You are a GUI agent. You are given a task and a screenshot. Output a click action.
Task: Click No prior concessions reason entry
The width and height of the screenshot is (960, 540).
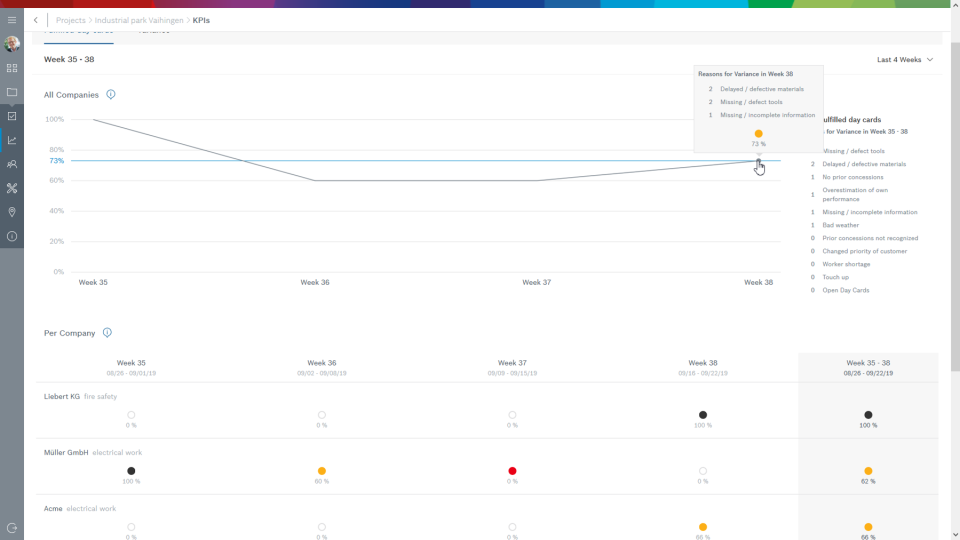853,177
